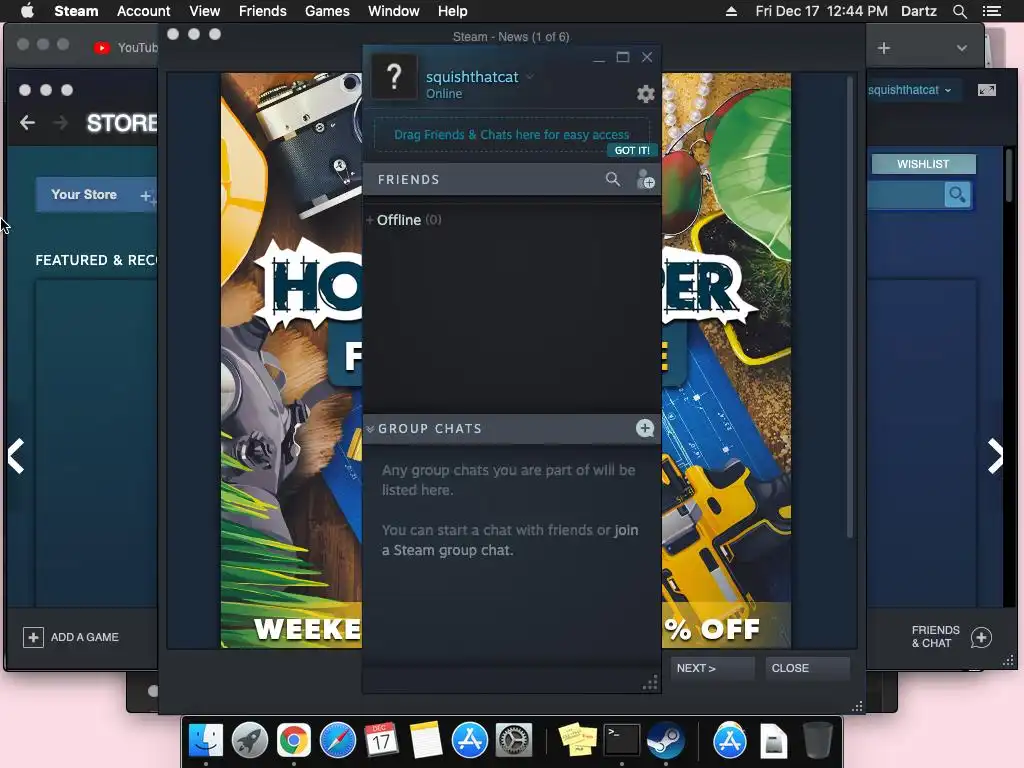The width and height of the screenshot is (1024, 768).
Task: Open Trash from the Dock
Action: (x=817, y=740)
